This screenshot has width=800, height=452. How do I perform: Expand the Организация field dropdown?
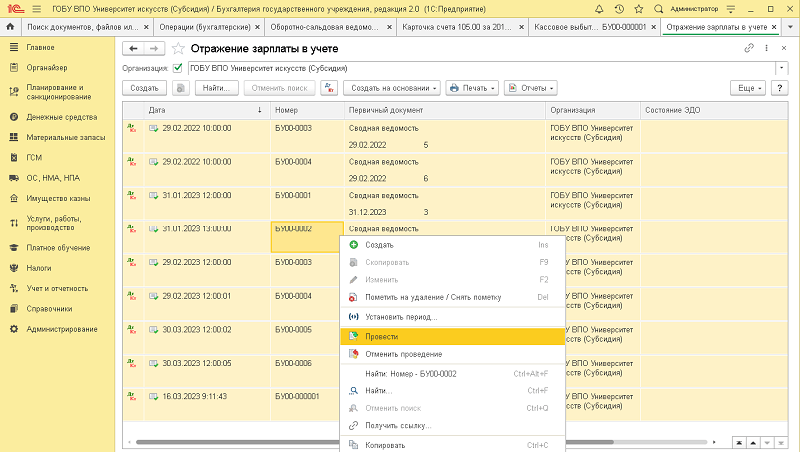(x=781, y=68)
